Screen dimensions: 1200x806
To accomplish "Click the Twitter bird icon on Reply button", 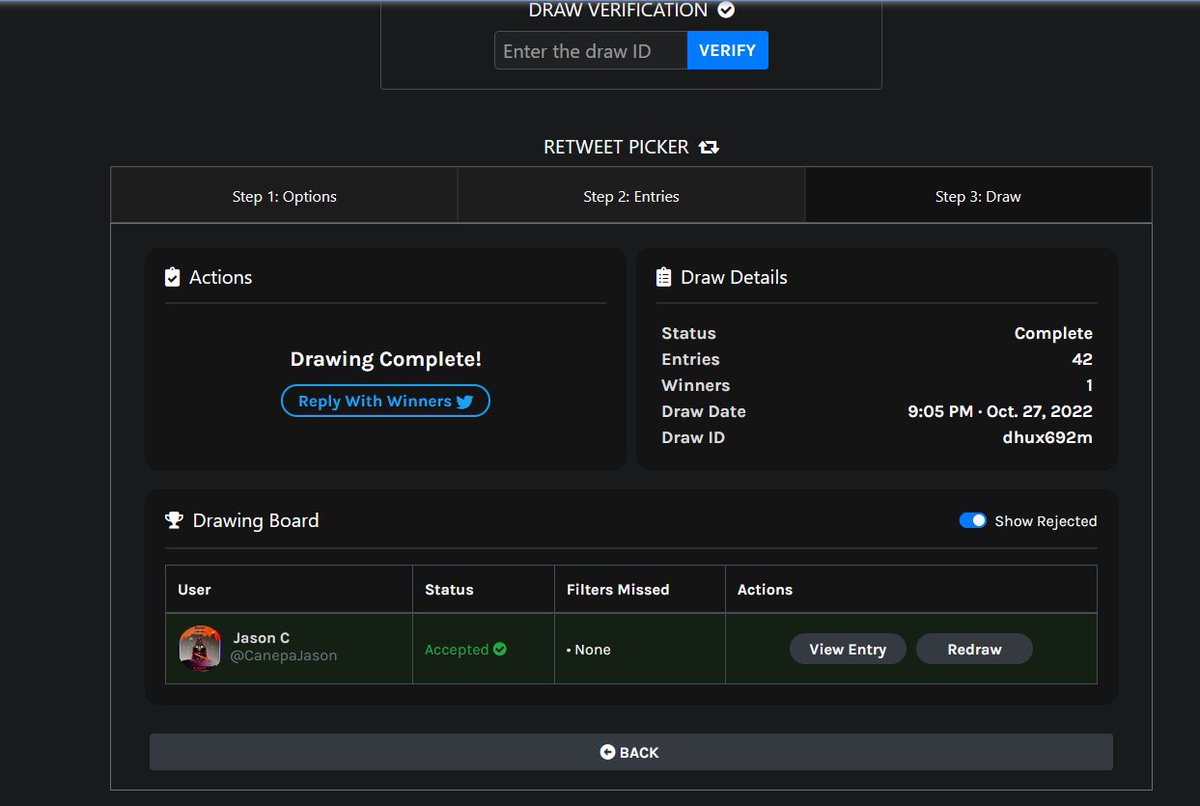I will tap(464, 401).
